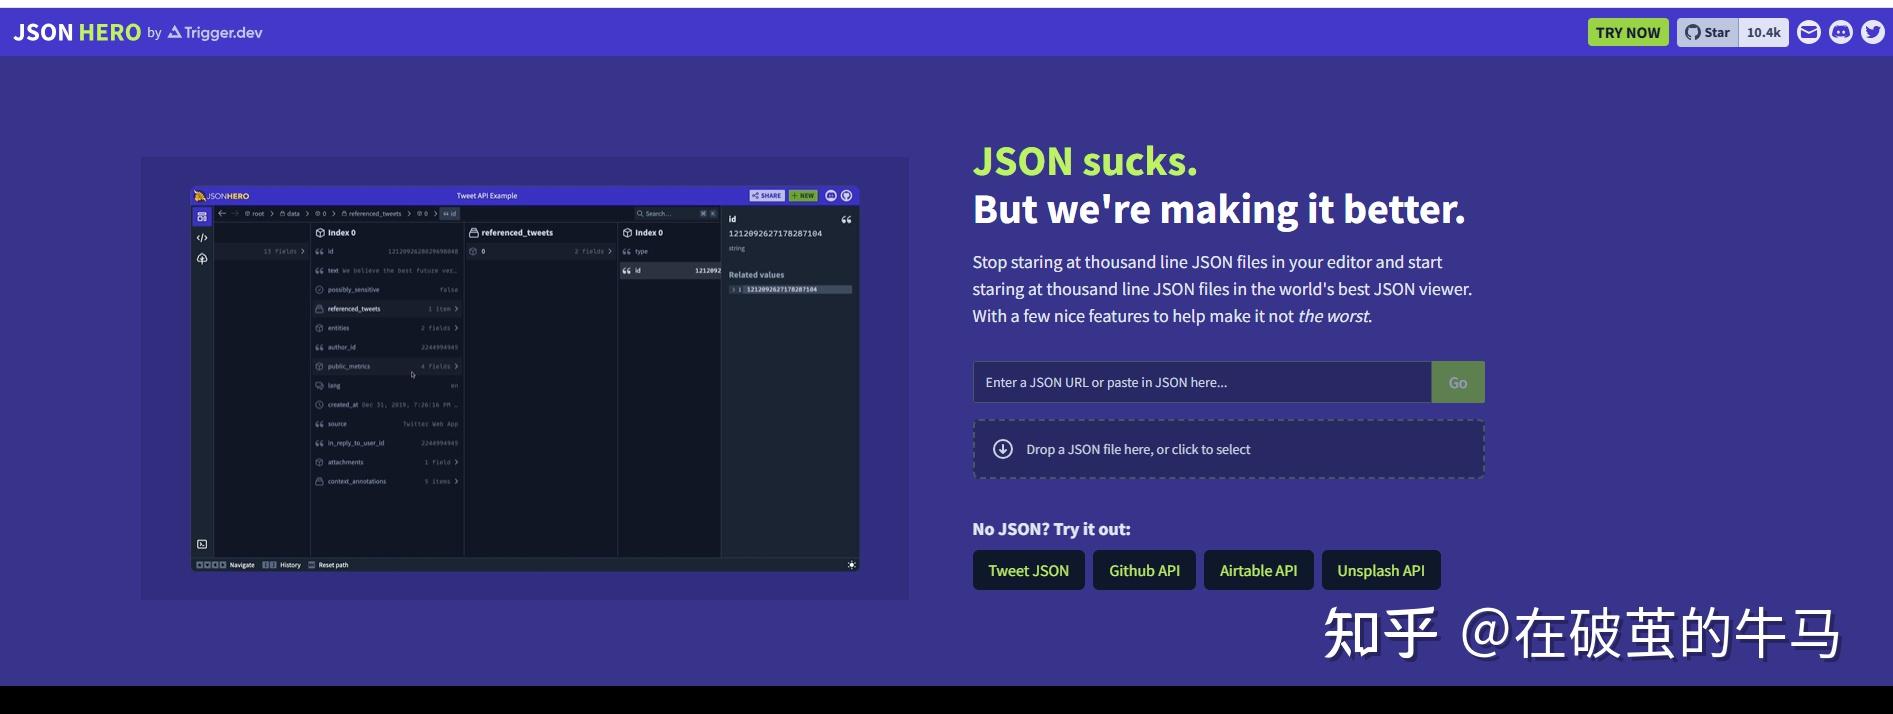Open the Discord icon in header
The image size is (1893, 714).
pos(1841,33)
